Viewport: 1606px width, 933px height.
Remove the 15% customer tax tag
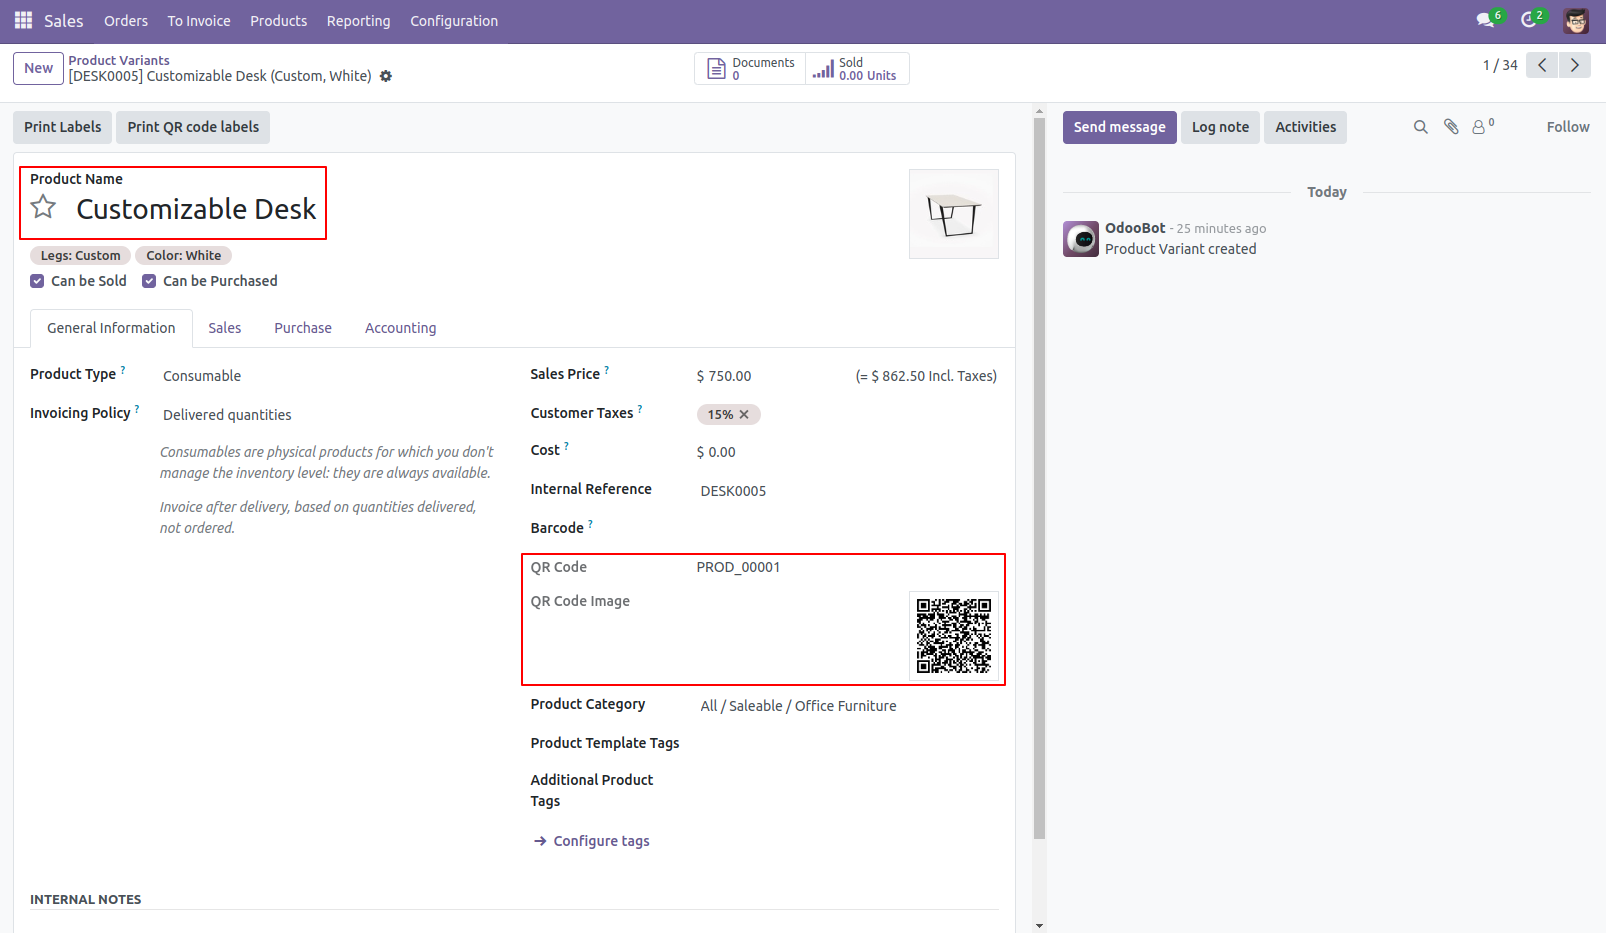coord(744,414)
